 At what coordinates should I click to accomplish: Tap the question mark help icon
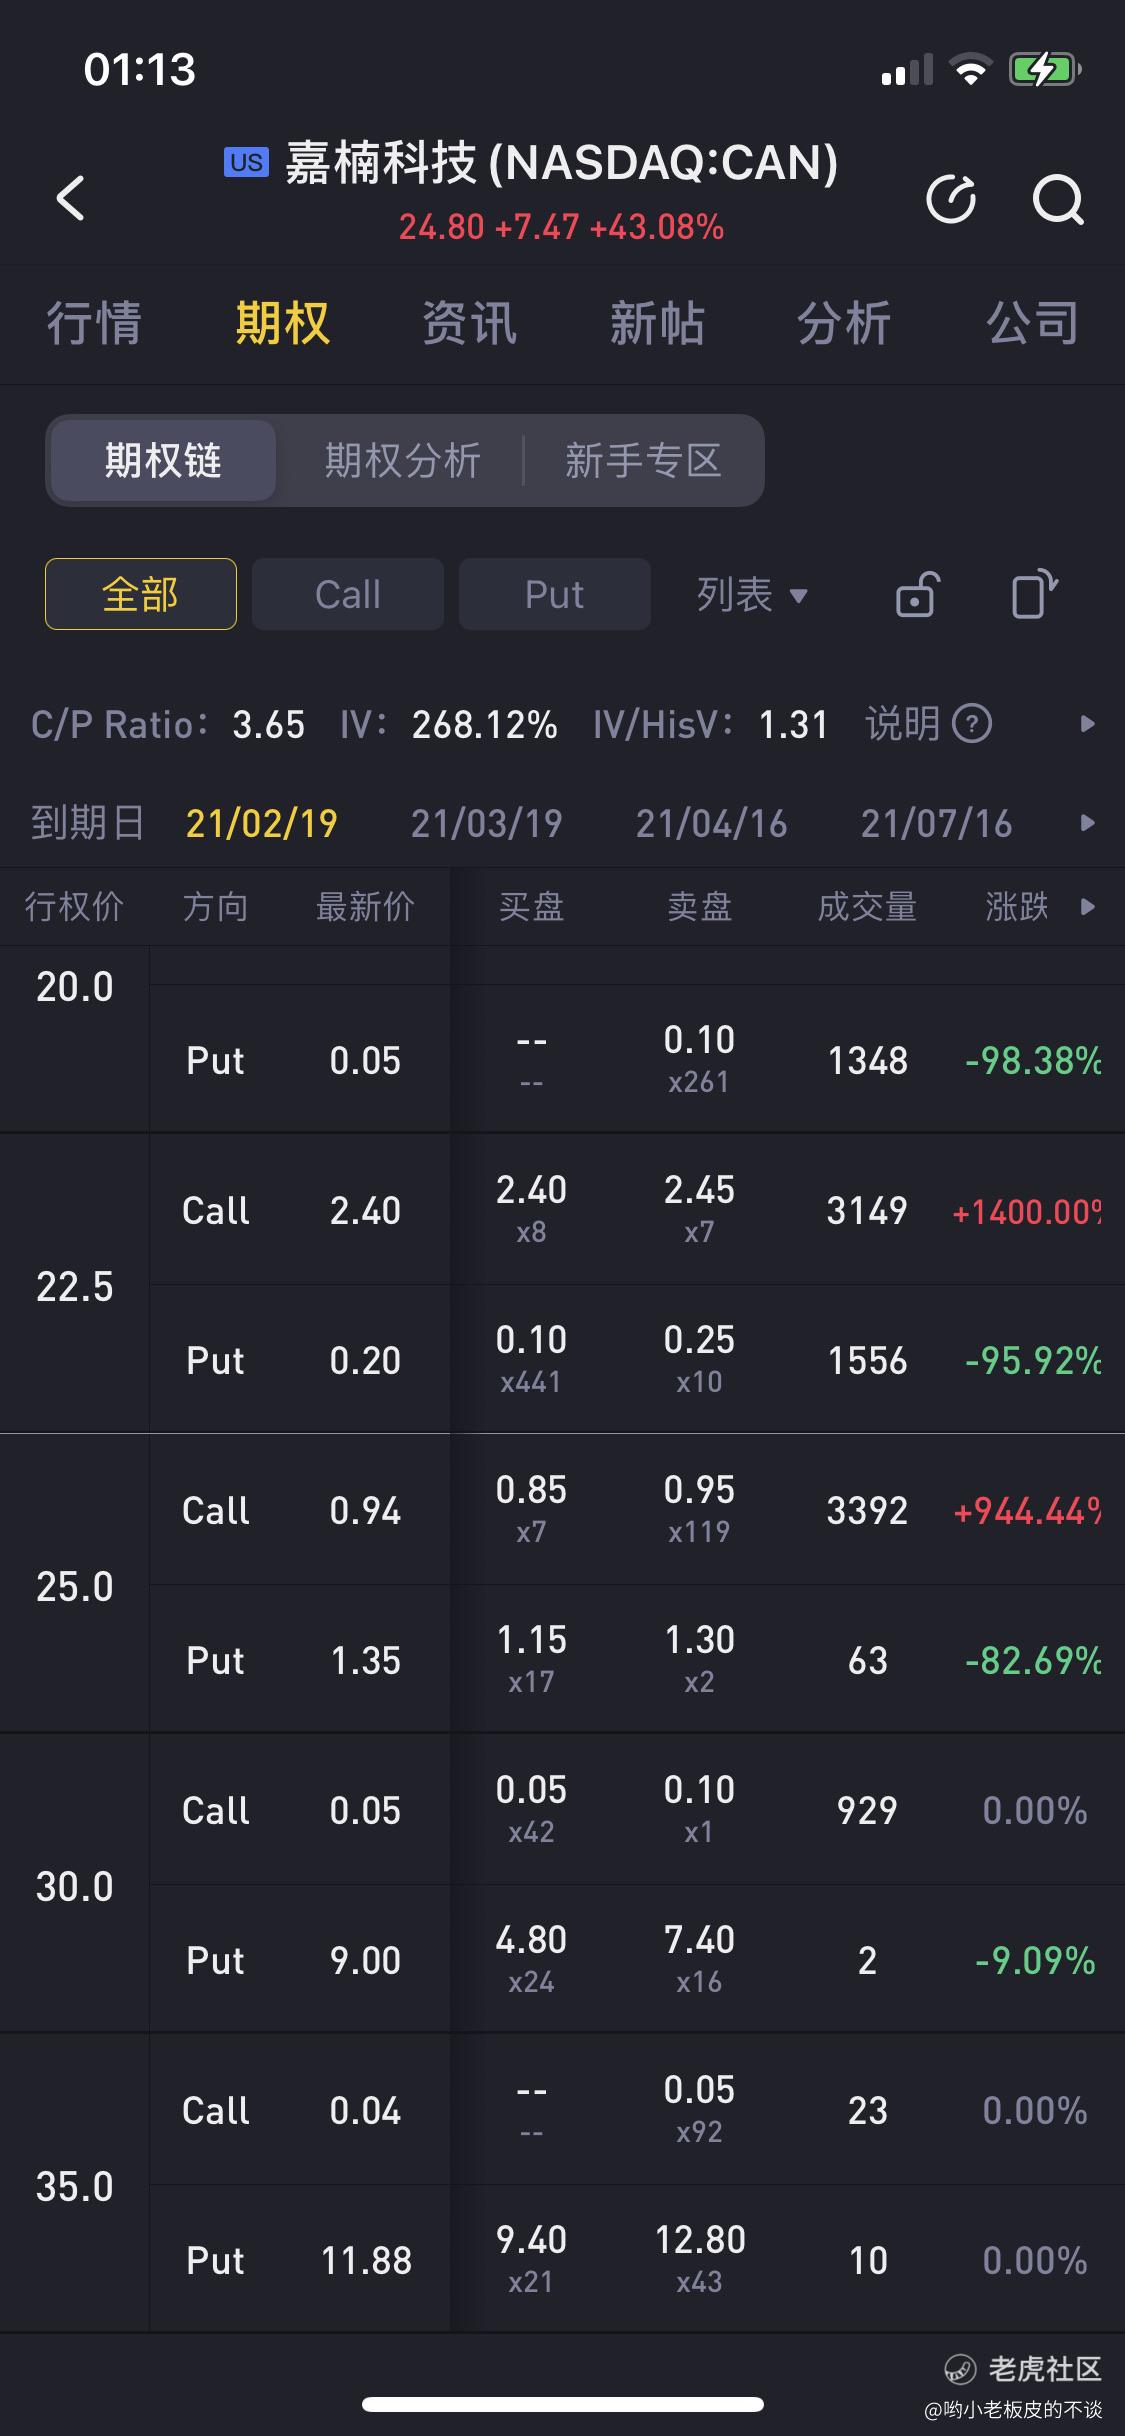[x=972, y=723]
